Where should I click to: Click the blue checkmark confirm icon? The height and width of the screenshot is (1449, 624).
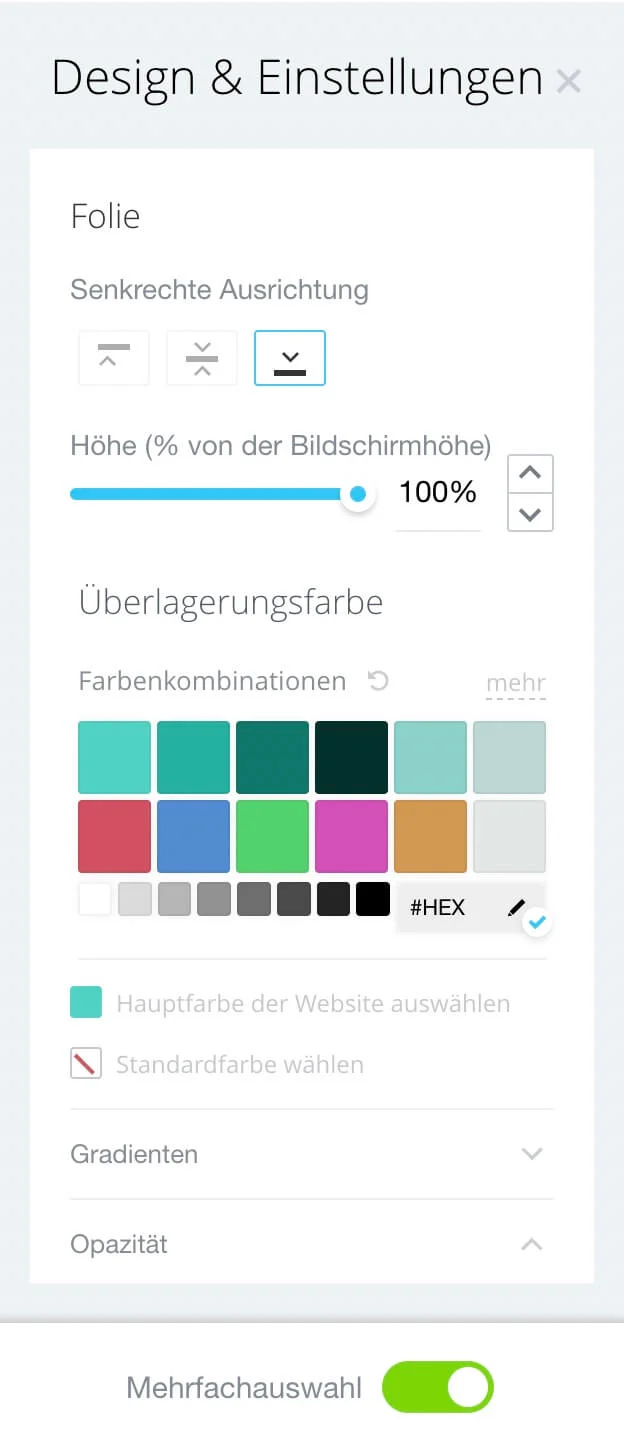(537, 922)
